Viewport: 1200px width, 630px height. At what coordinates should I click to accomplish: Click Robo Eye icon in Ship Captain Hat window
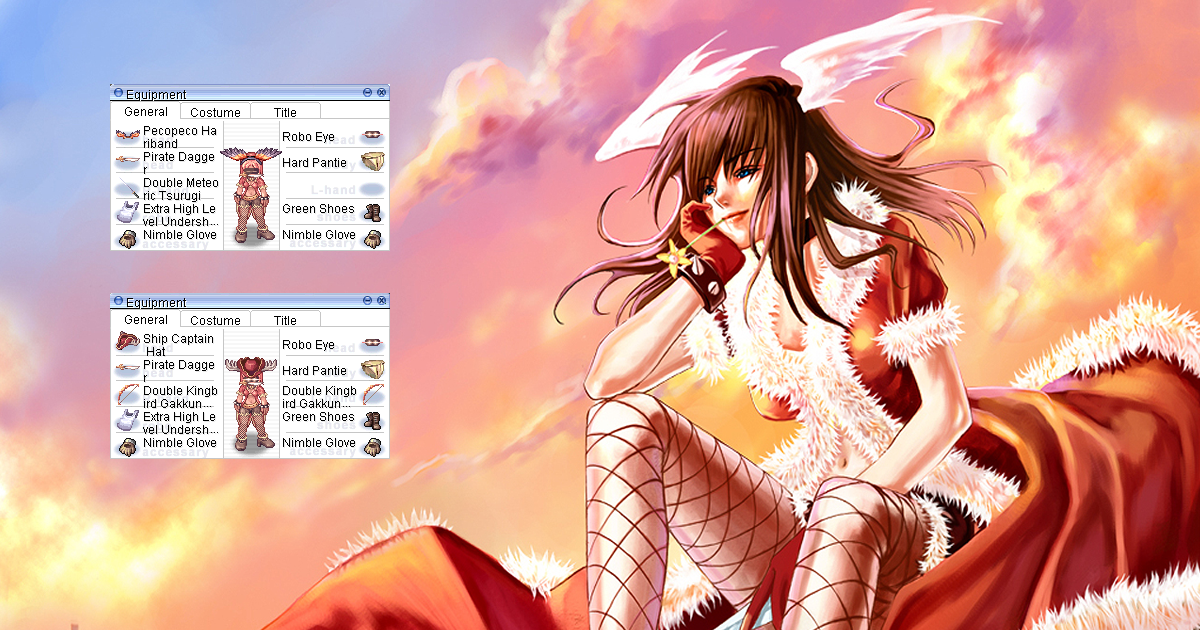(x=373, y=343)
